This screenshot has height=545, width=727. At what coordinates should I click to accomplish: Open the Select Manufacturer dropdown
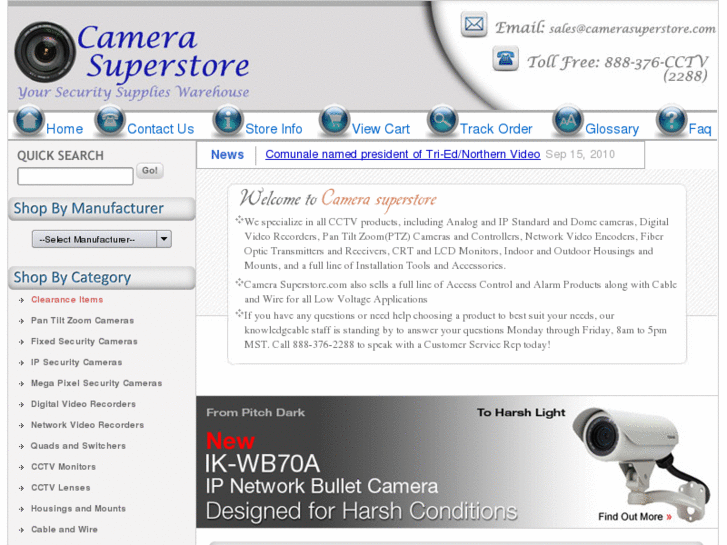click(102, 239)
